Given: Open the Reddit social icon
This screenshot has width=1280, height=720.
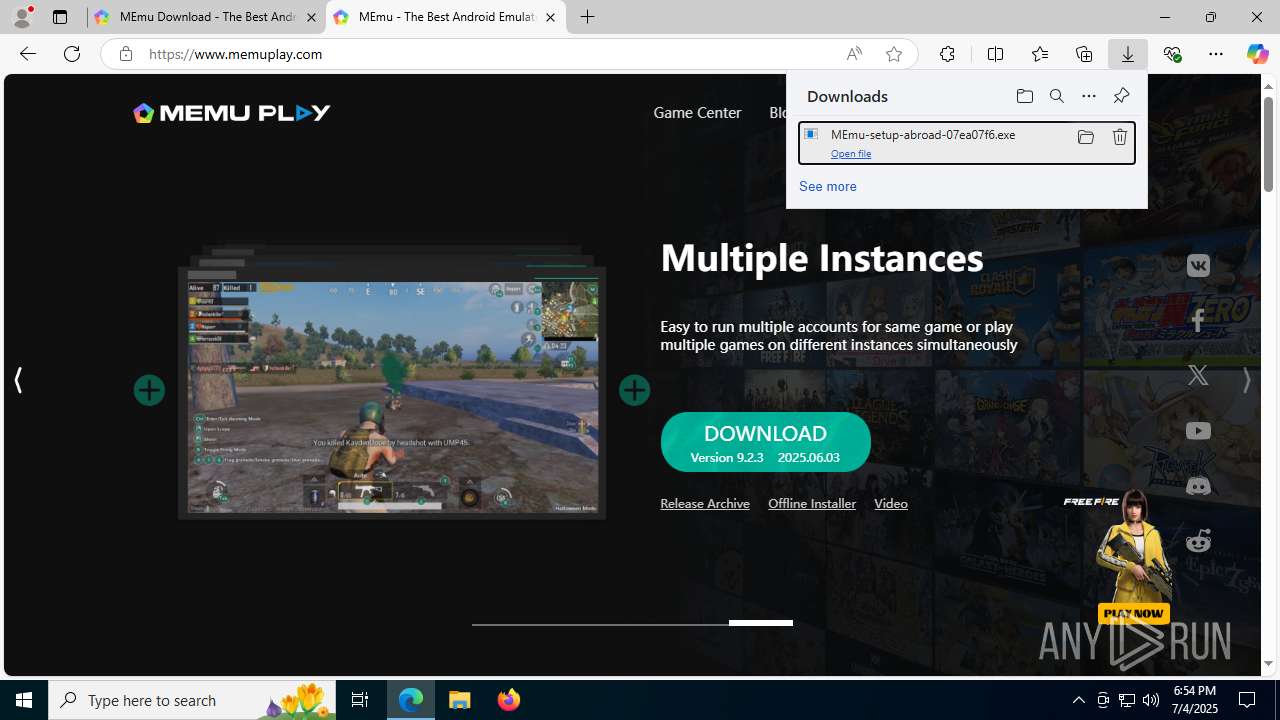Looking at the screenshot, I should pyautogui.click(x=1198, y=541).
